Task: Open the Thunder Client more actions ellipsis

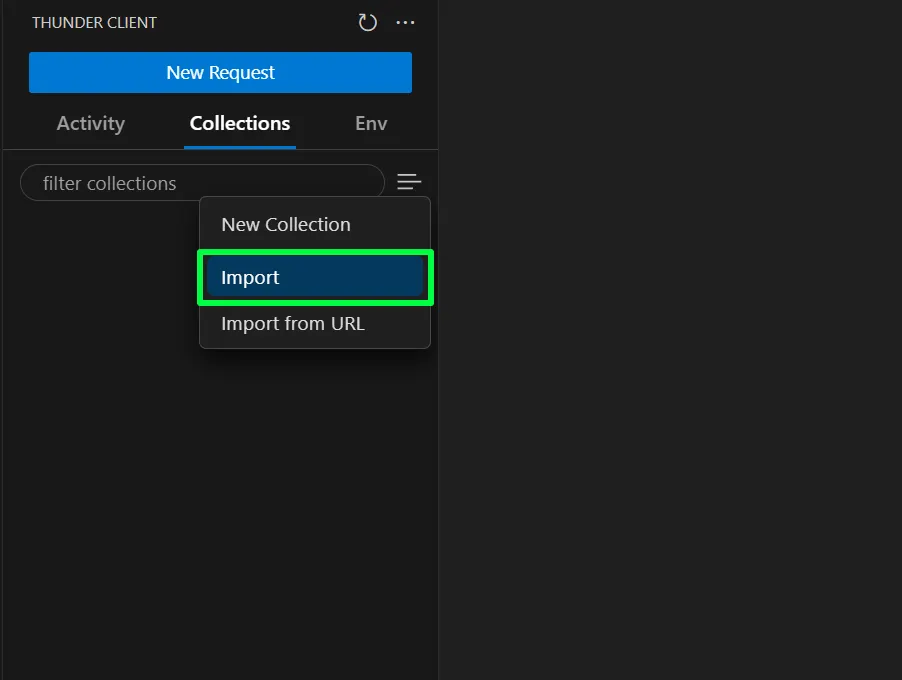Action: [405, 22]
